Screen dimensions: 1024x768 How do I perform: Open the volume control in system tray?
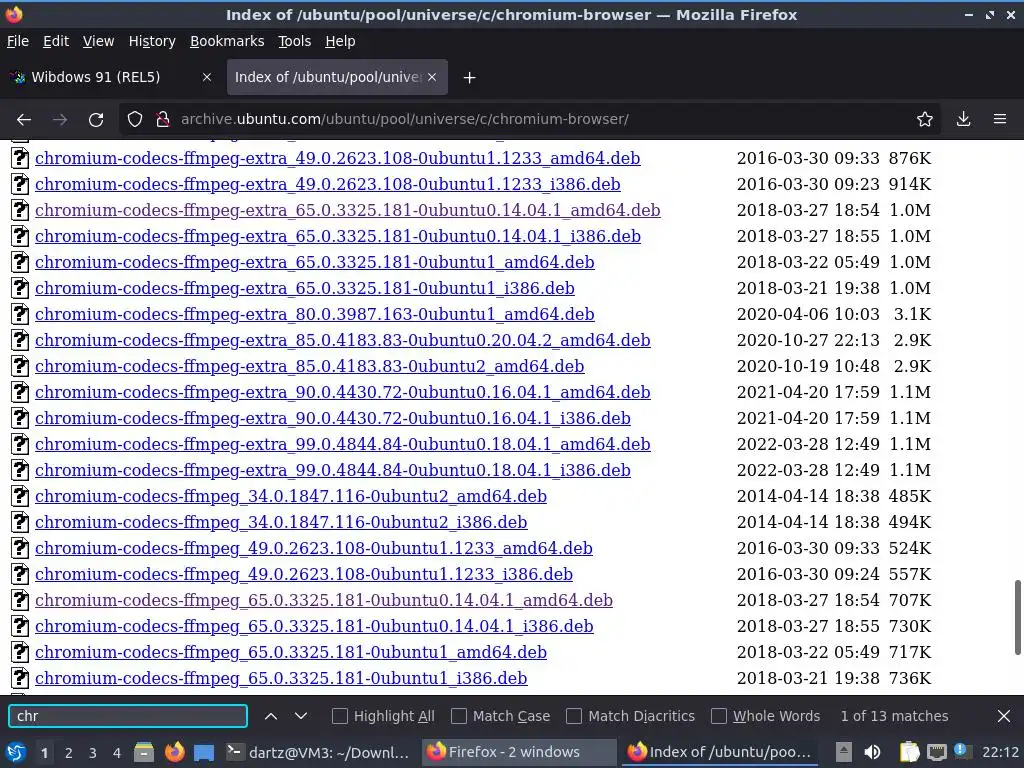(x=872, y=752)
